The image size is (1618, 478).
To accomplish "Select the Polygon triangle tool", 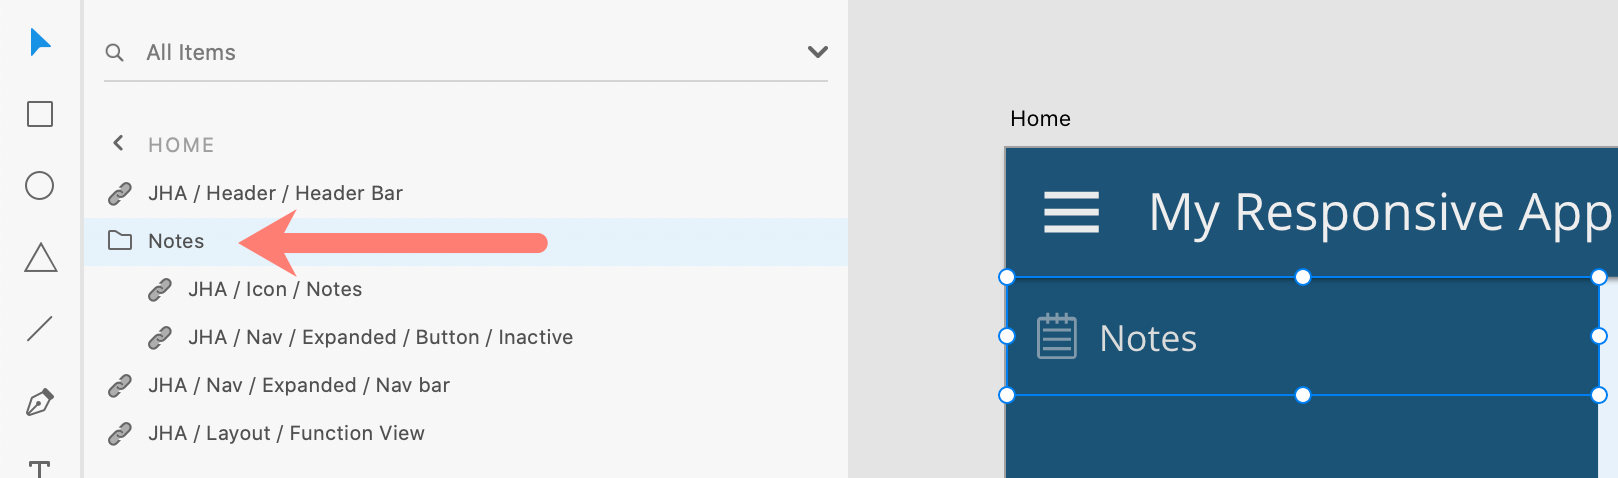I will [x=40, y=258].
